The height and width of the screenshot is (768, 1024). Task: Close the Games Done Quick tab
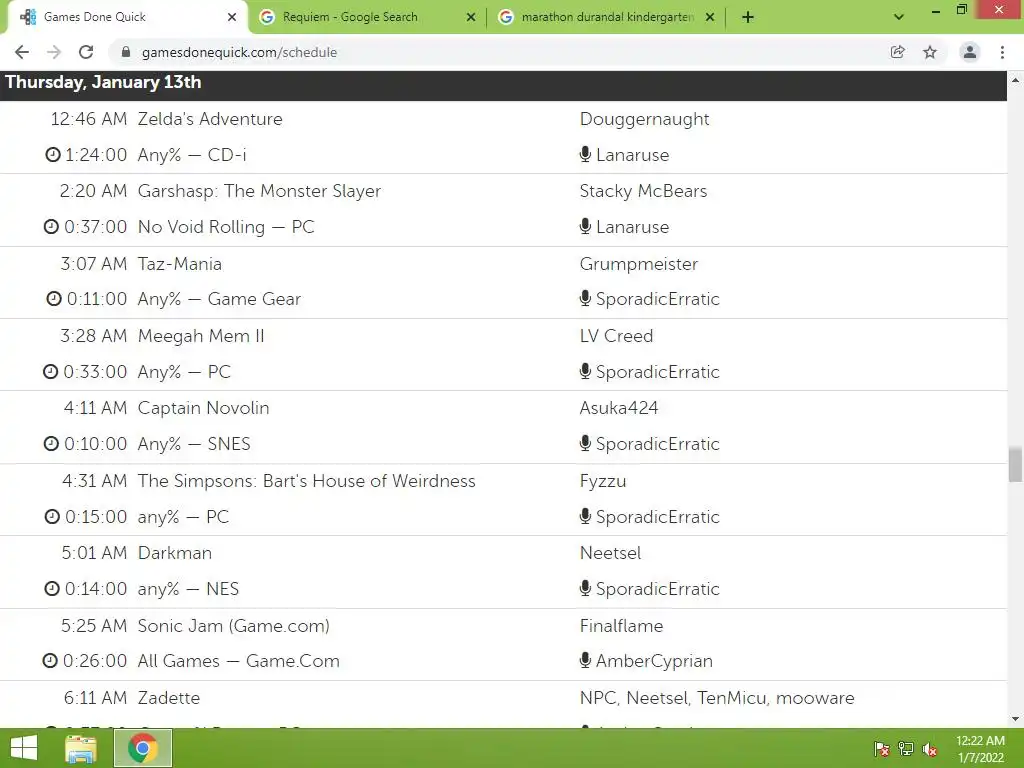point(232,17)
